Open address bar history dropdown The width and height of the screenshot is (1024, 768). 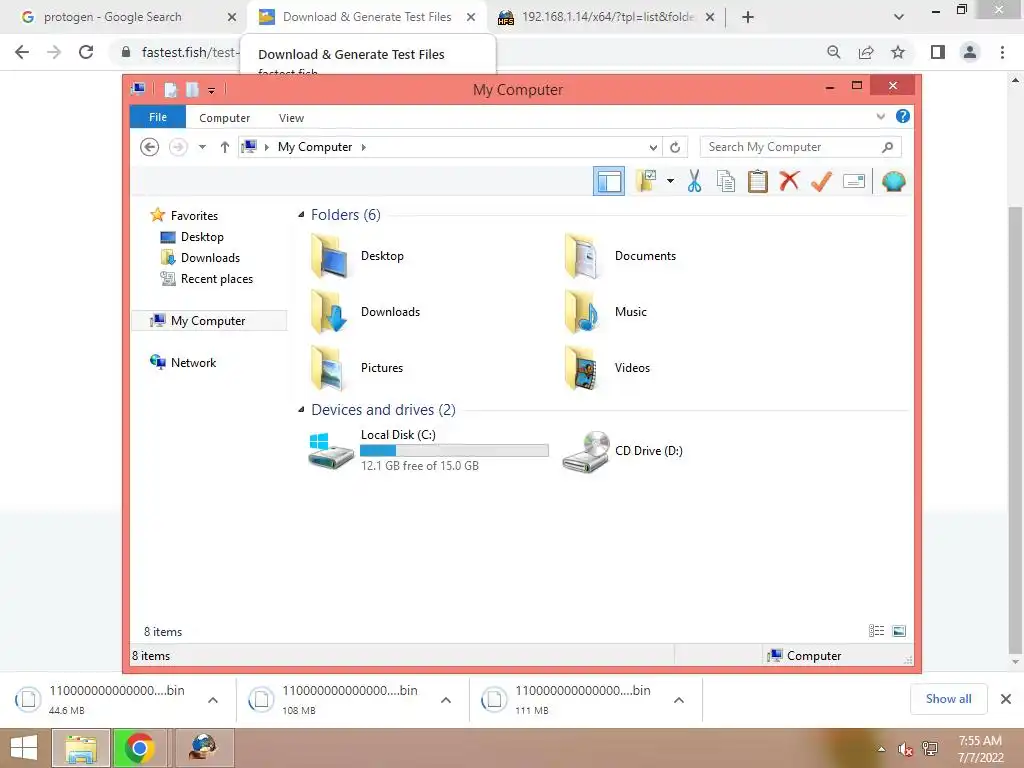tap(652, 148)
